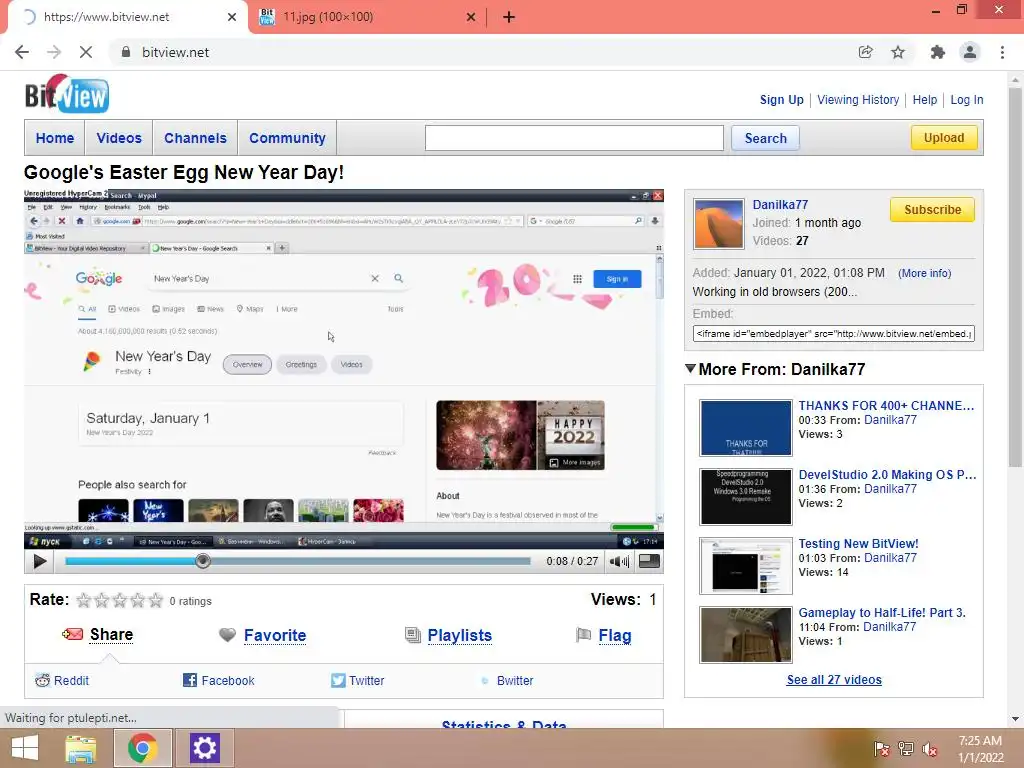Screen dimensions: 1024x768
Task: Click the page vertical scrollbar
Action: click(x=1015, y=278)
